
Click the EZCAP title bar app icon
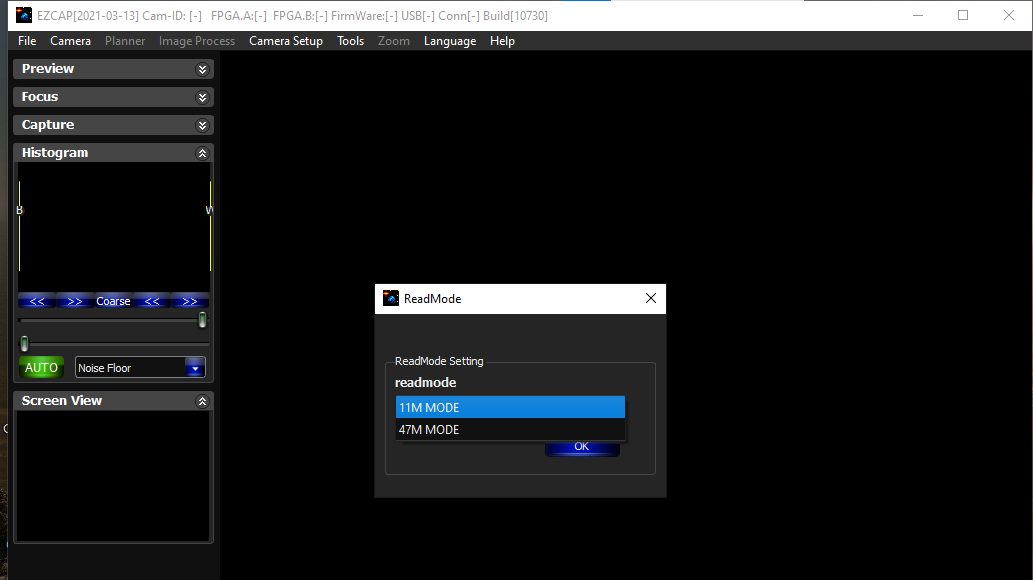pyautogui.click(x=24, y=15)
